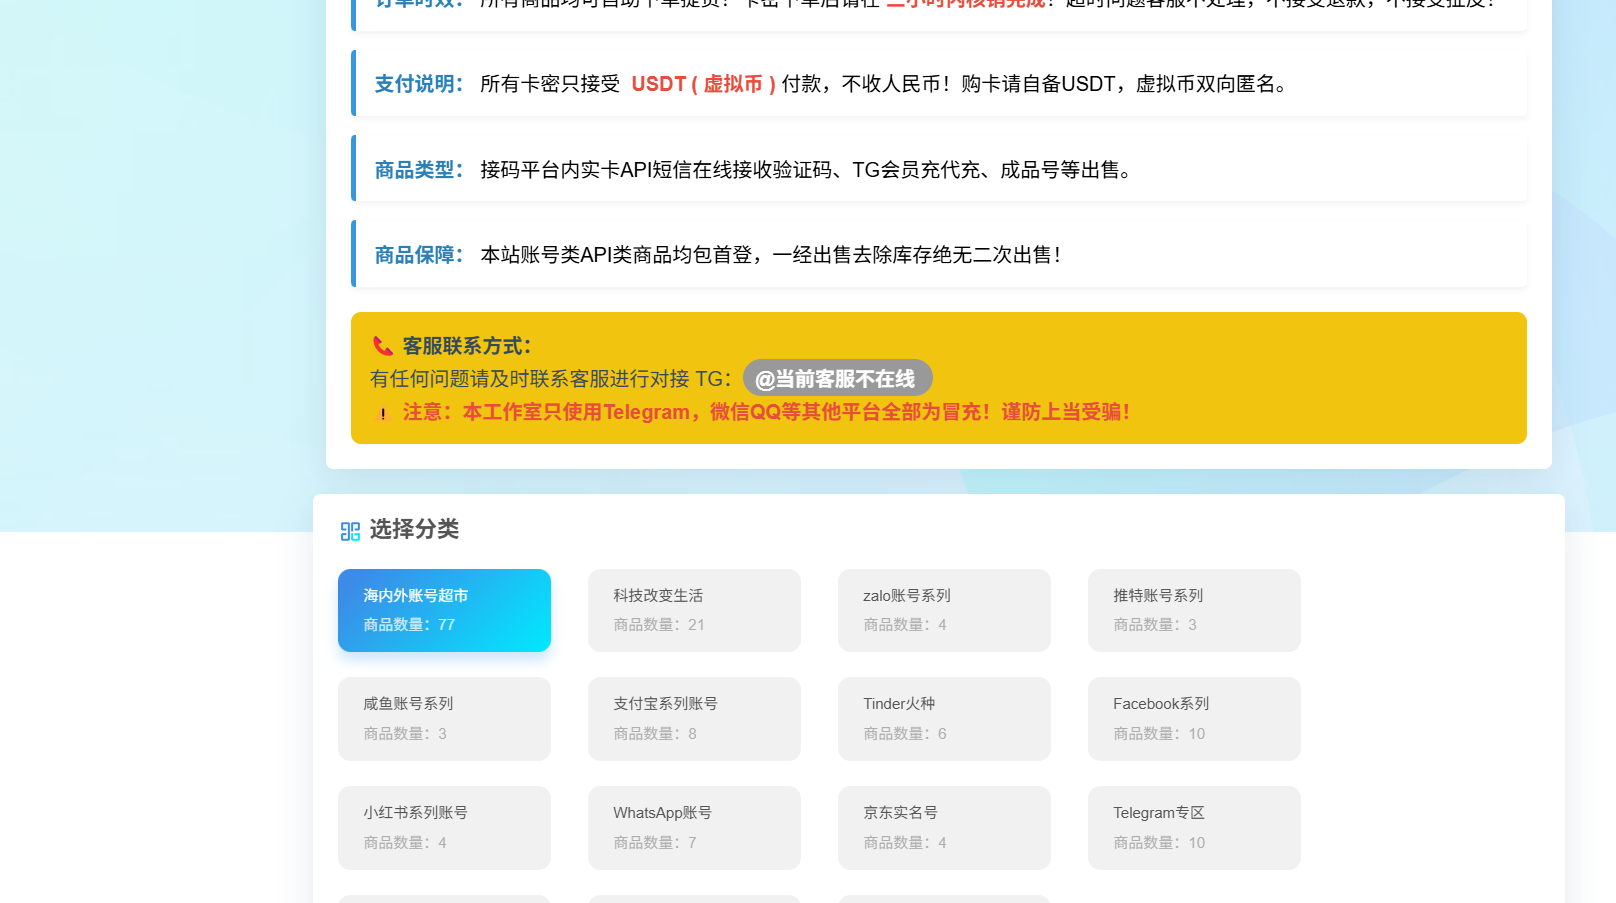Click the 支付宝系列账号 category card
This screenshot has width=1616, height=903.
[694, 719]
